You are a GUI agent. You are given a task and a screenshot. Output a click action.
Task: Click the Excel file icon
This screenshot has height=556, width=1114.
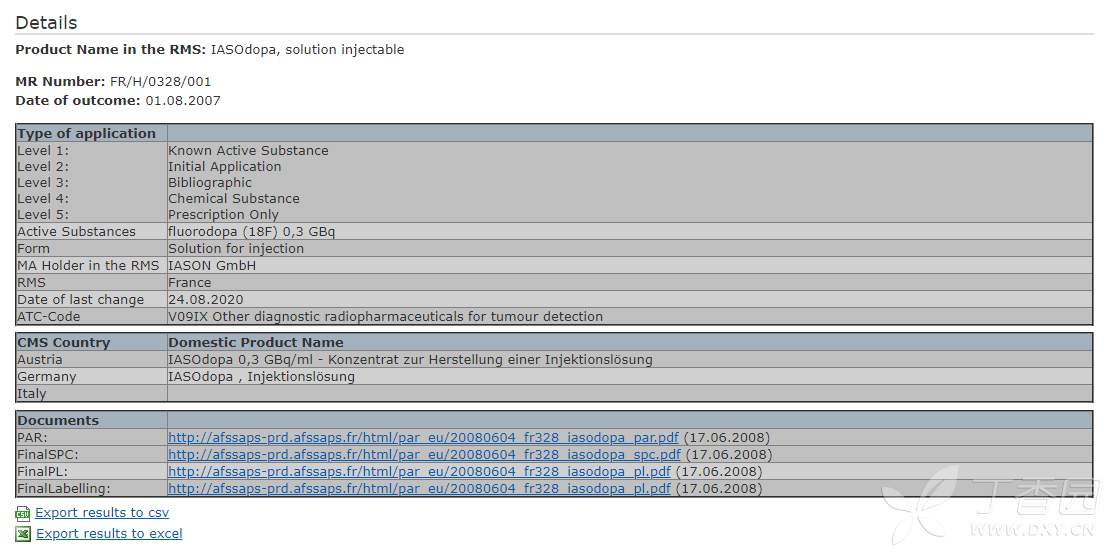click(x=23, y=534)
